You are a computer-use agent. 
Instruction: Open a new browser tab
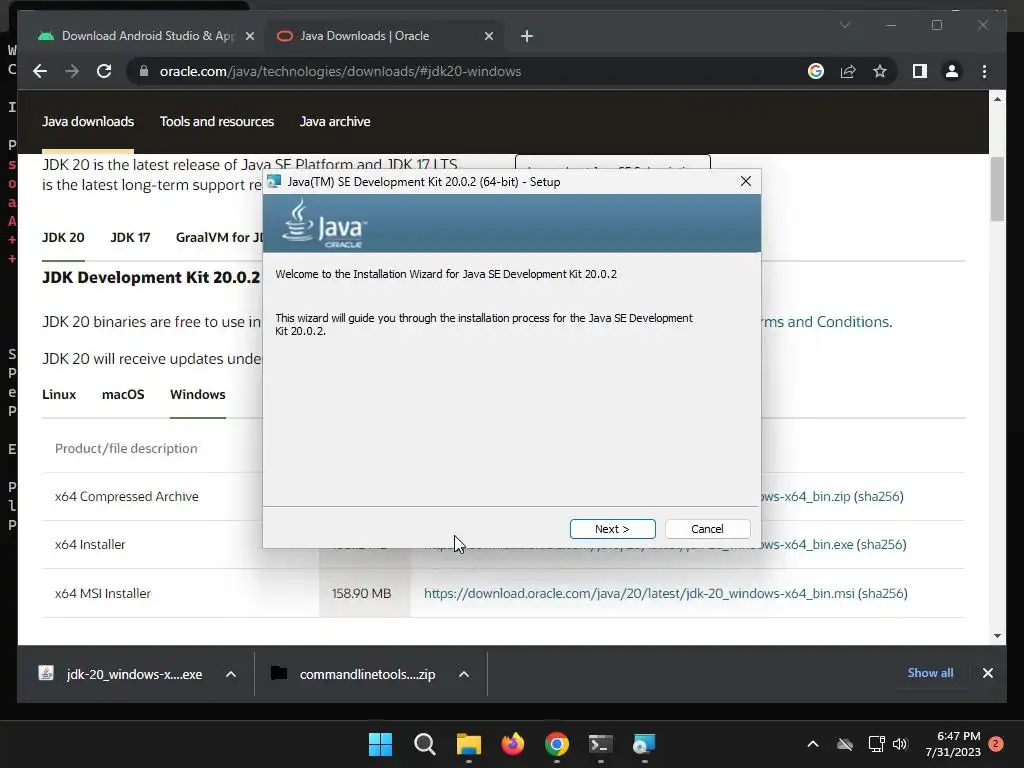(527, 37)
